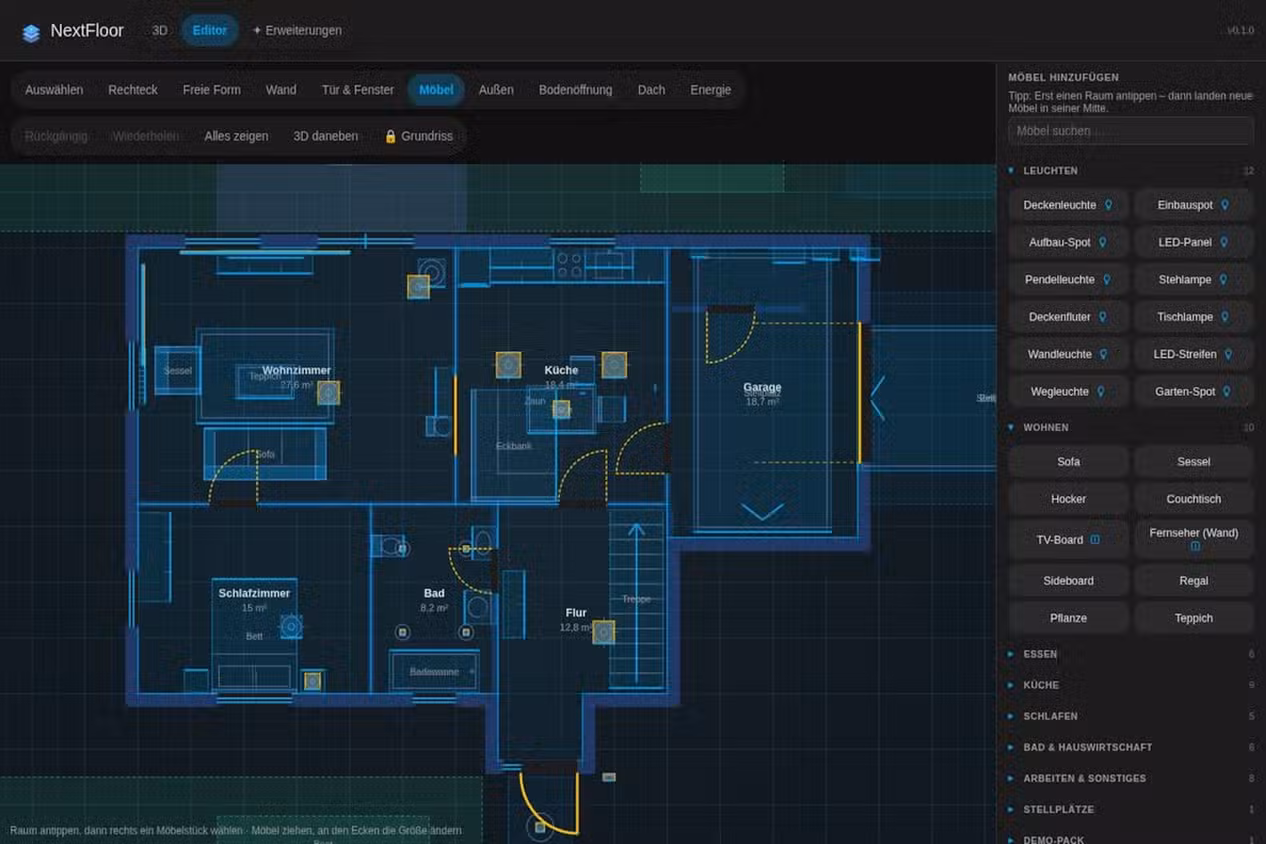Select the Rechteck tool
Image resolution: width=1266 pixels, height=844 pixels.
click(133, 90)
